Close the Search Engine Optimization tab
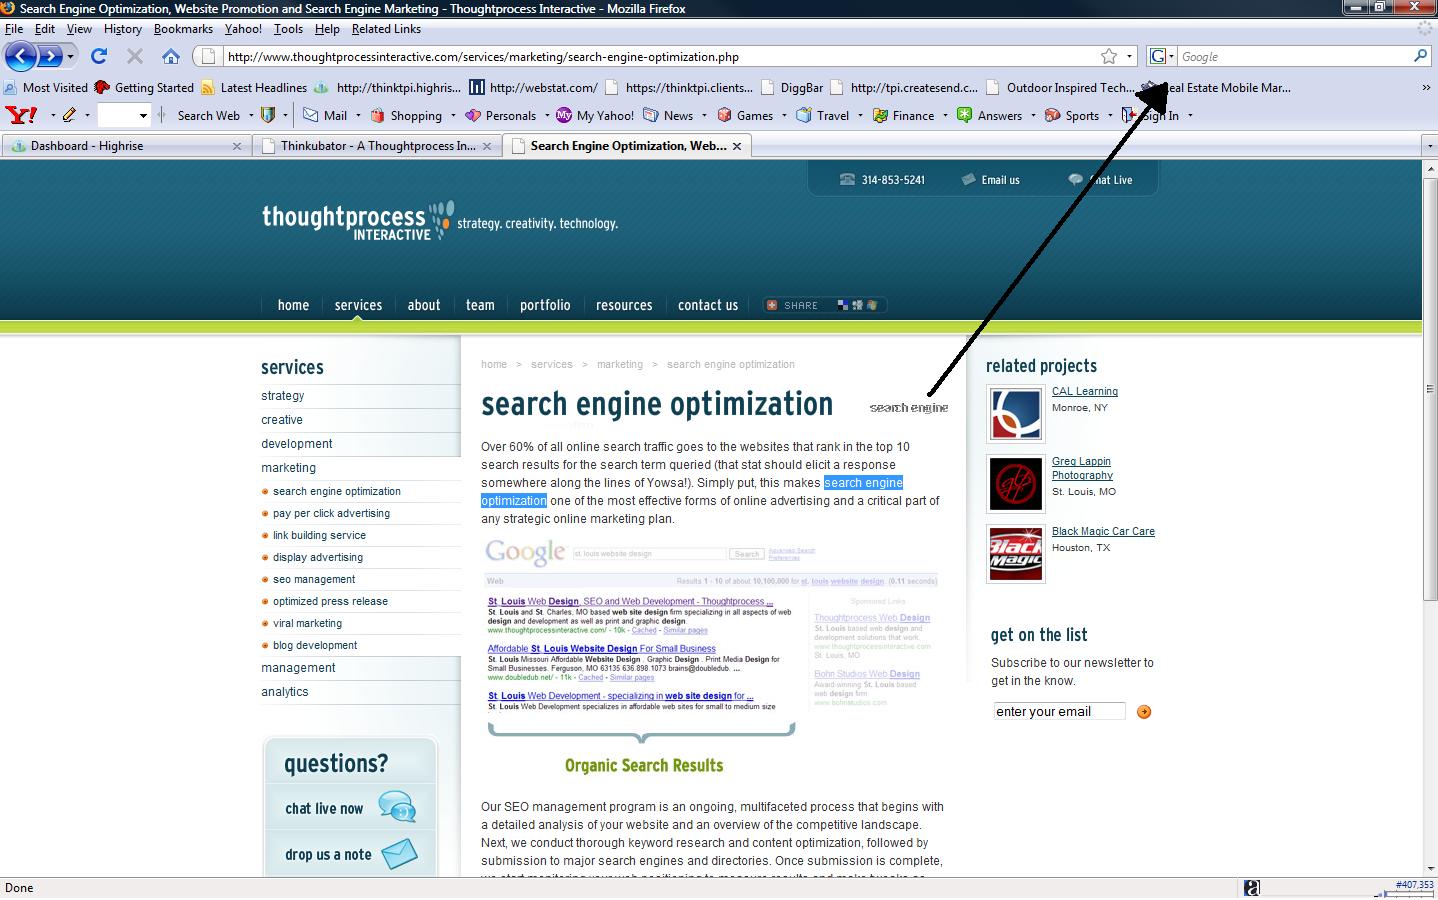Screen dimensions: 1438x900 click(x=737, y=146)
